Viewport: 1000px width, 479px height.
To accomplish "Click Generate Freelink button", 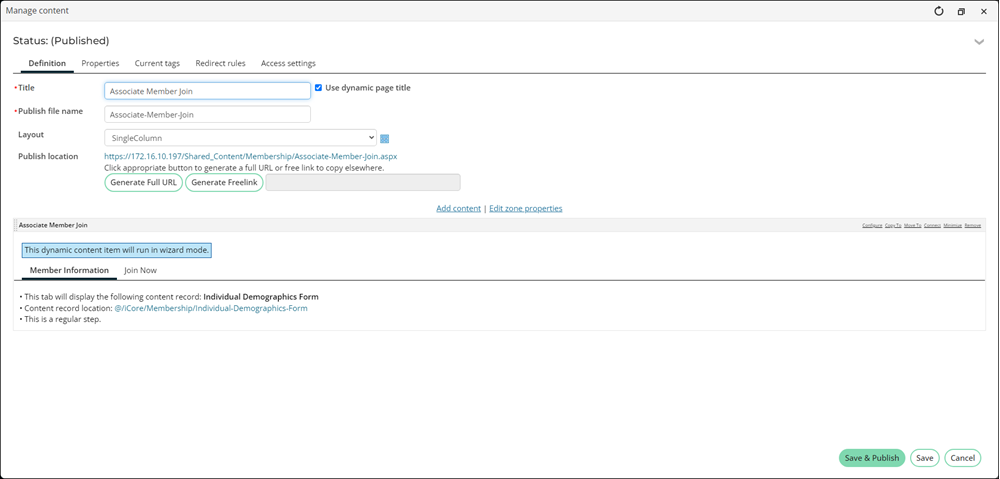I will coord(224,182).
